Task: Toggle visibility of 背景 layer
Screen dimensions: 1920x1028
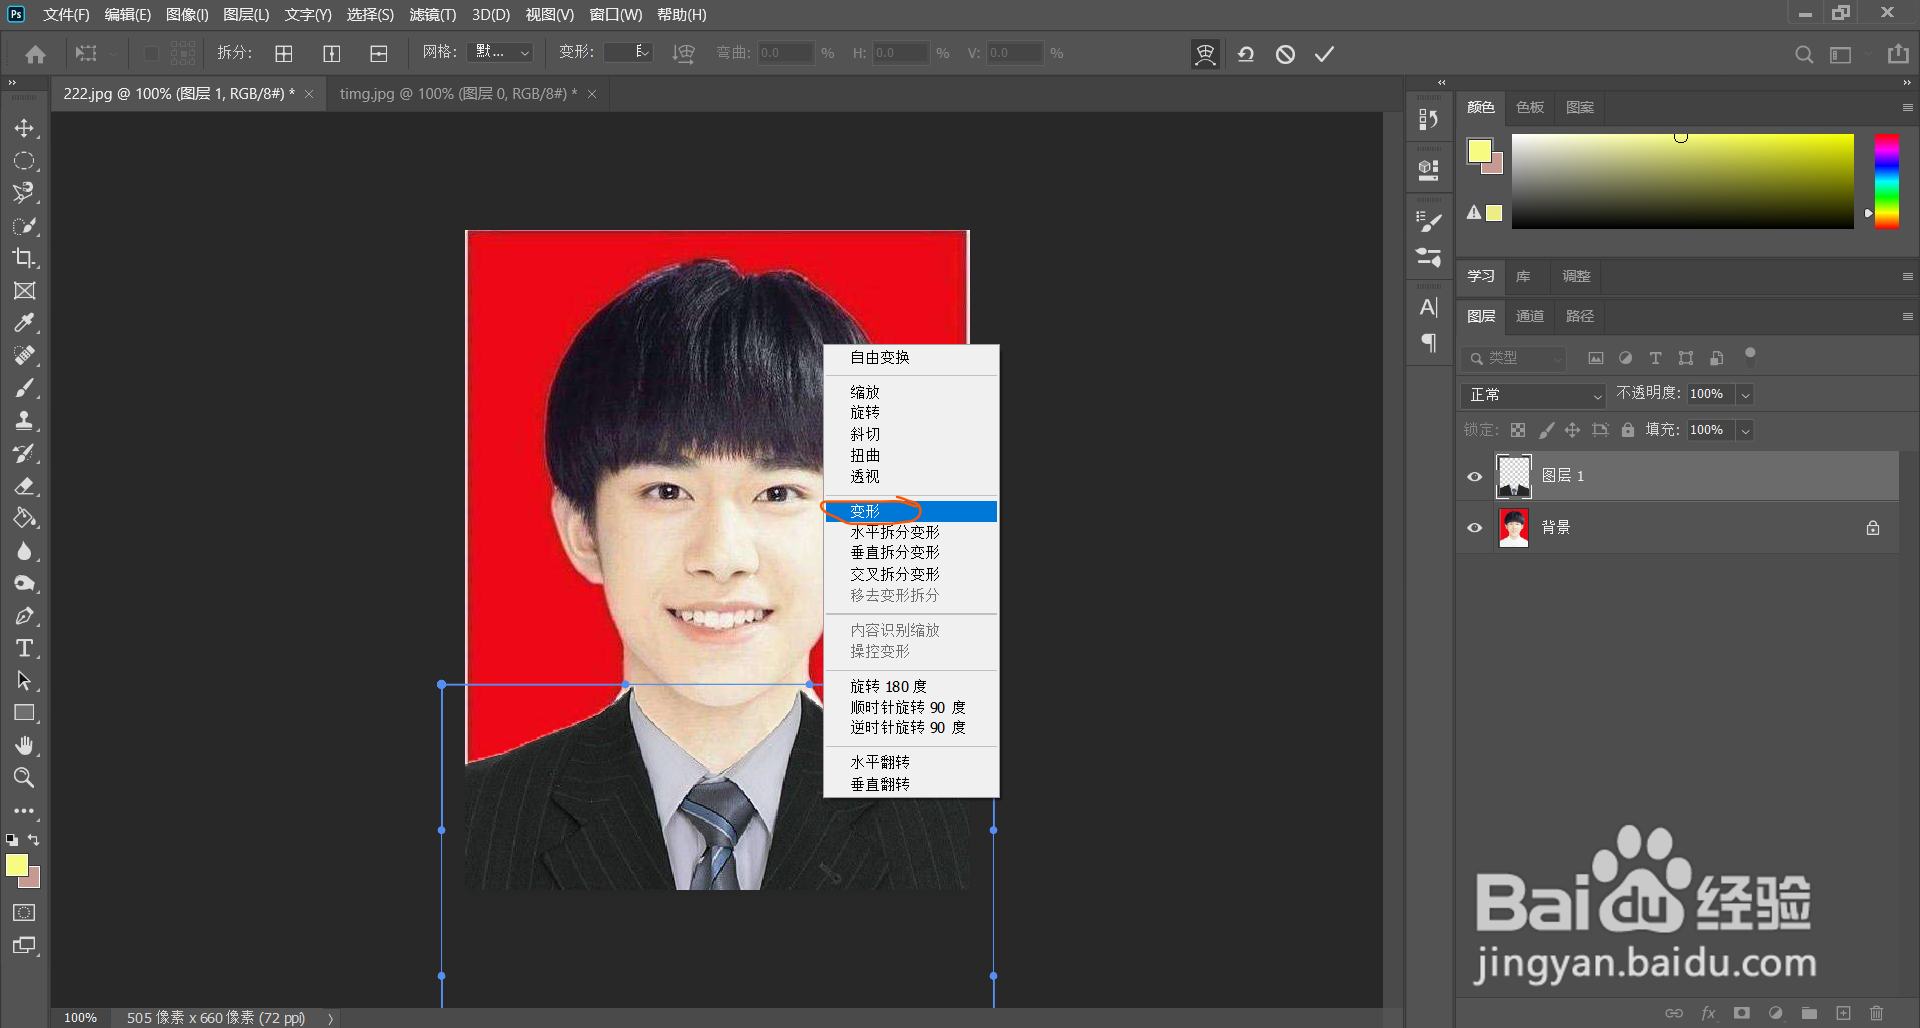Action: 1474,528
